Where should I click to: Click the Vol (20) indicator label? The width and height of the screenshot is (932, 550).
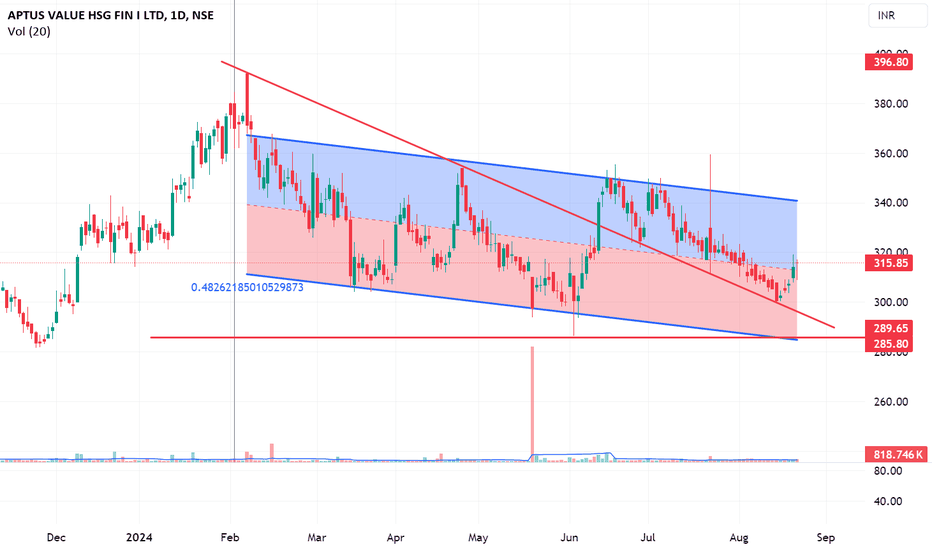pos(29,32)
